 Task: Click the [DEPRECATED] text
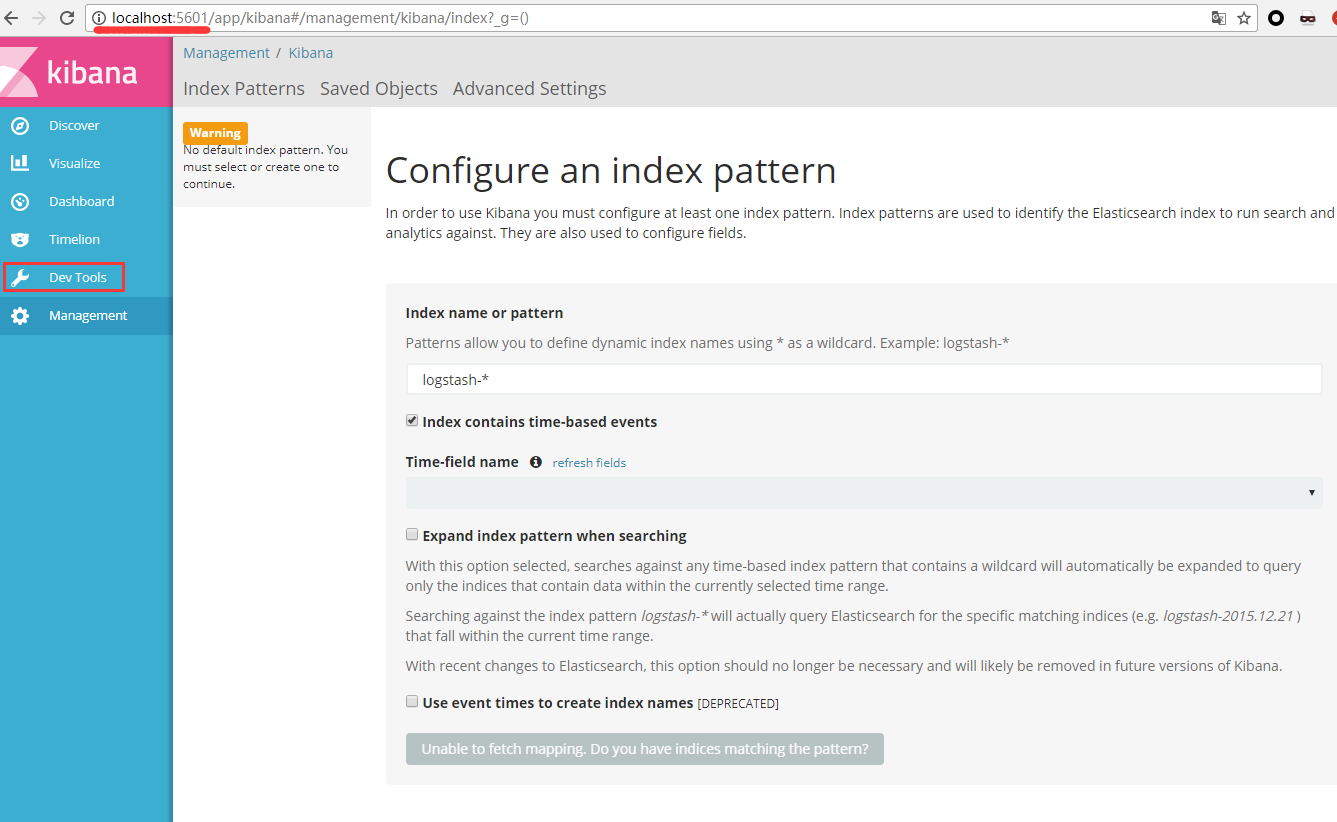[738, 704]
